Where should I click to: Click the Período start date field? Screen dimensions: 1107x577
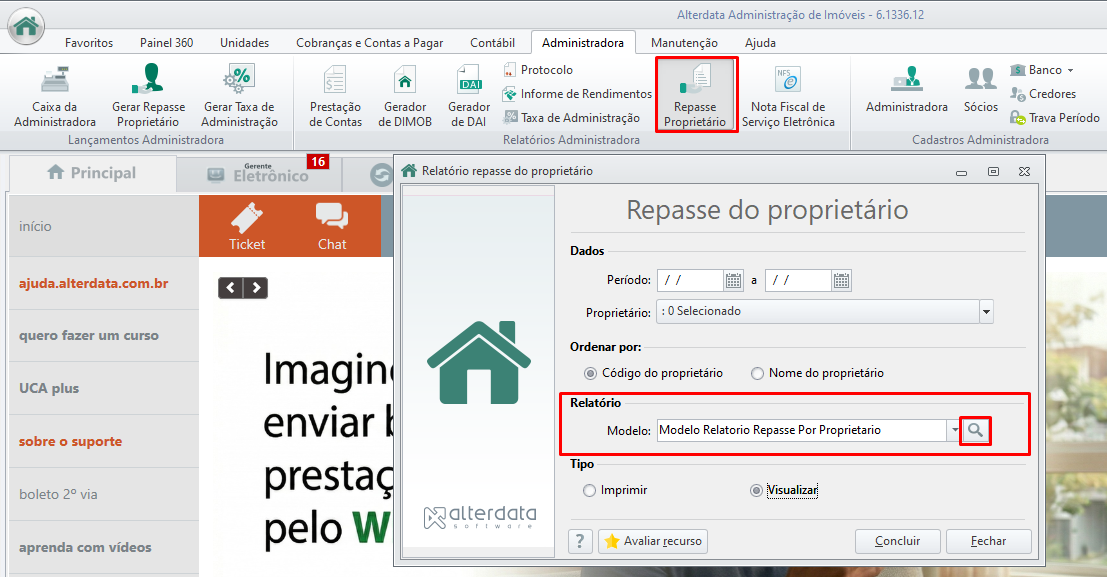click(690, 280)
